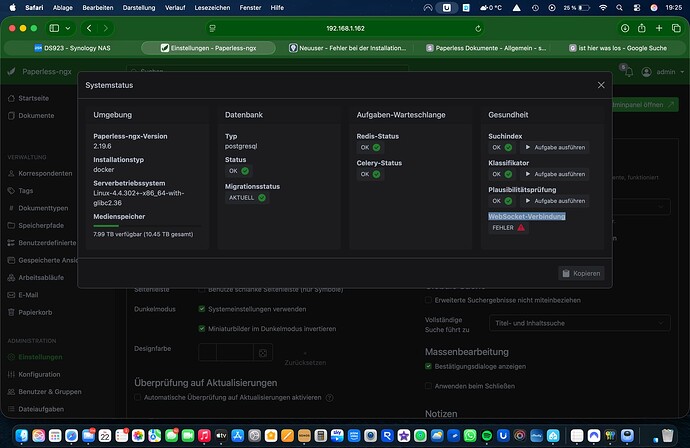Click the Zurücksetzen link under Designfarbe
The height and width of the screenshot is (448, 690).
[305, 363]
